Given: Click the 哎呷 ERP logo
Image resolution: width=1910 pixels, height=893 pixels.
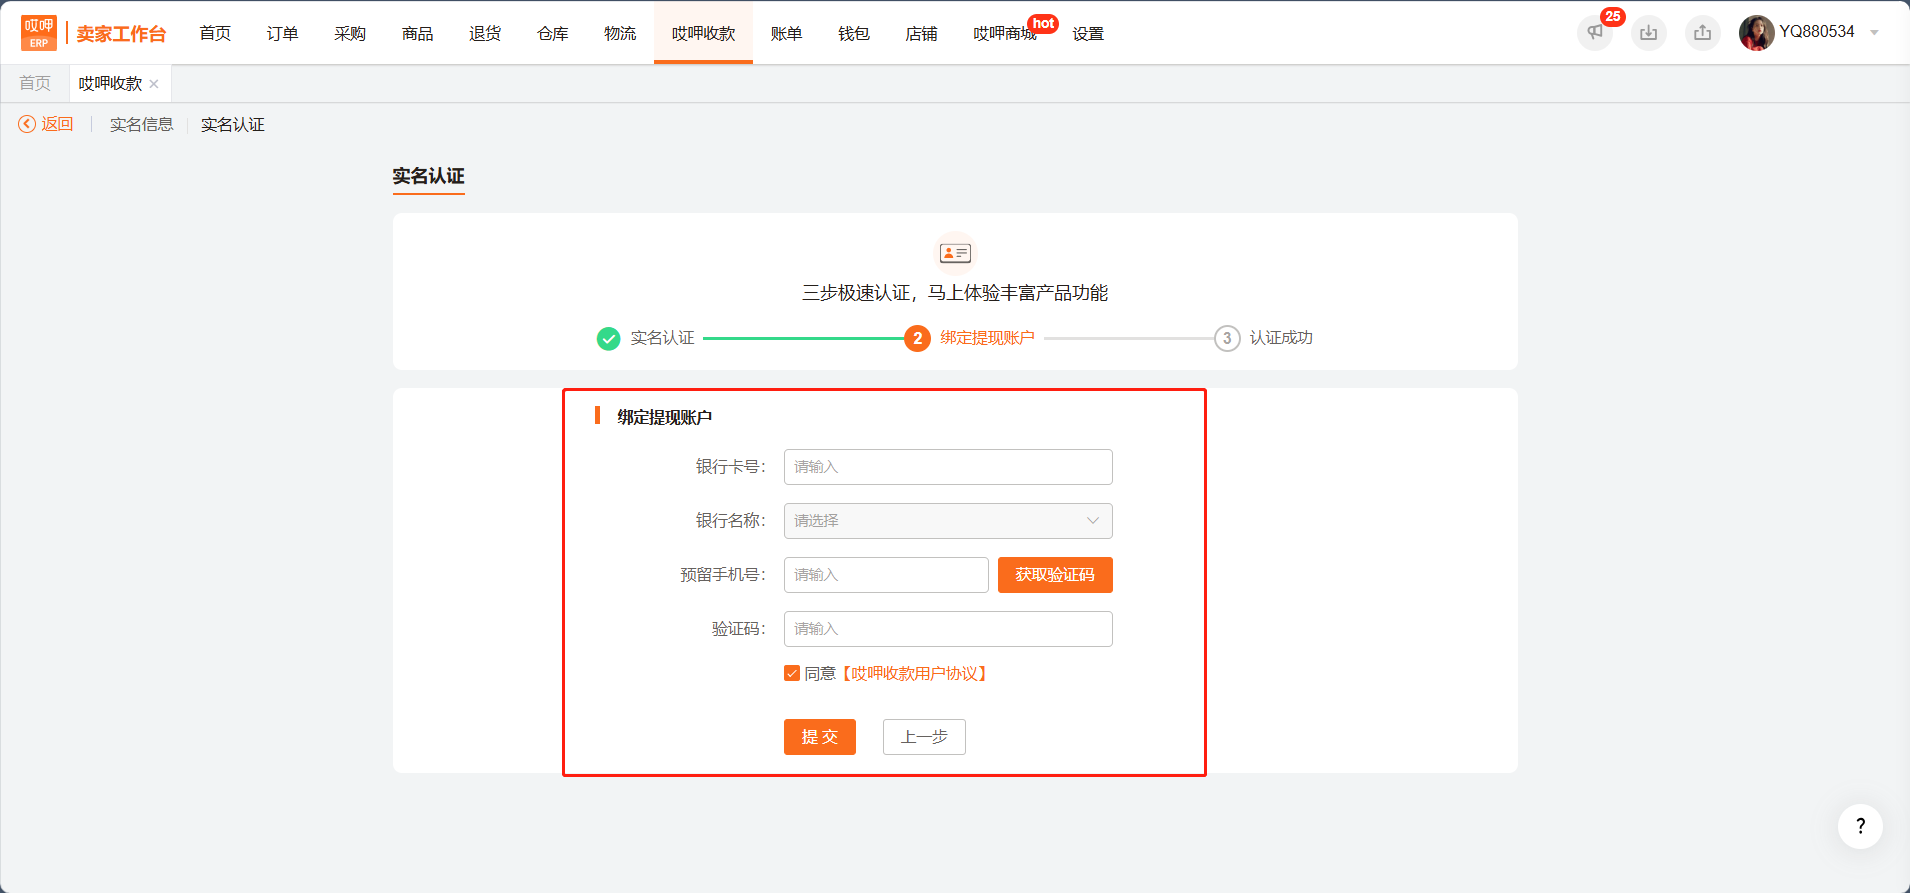Looking at the screenshot, I should click(x=38, y=33).
